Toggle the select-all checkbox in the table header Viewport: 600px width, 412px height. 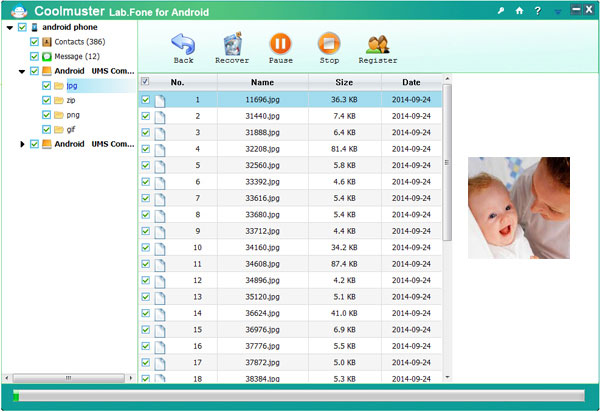146,82
